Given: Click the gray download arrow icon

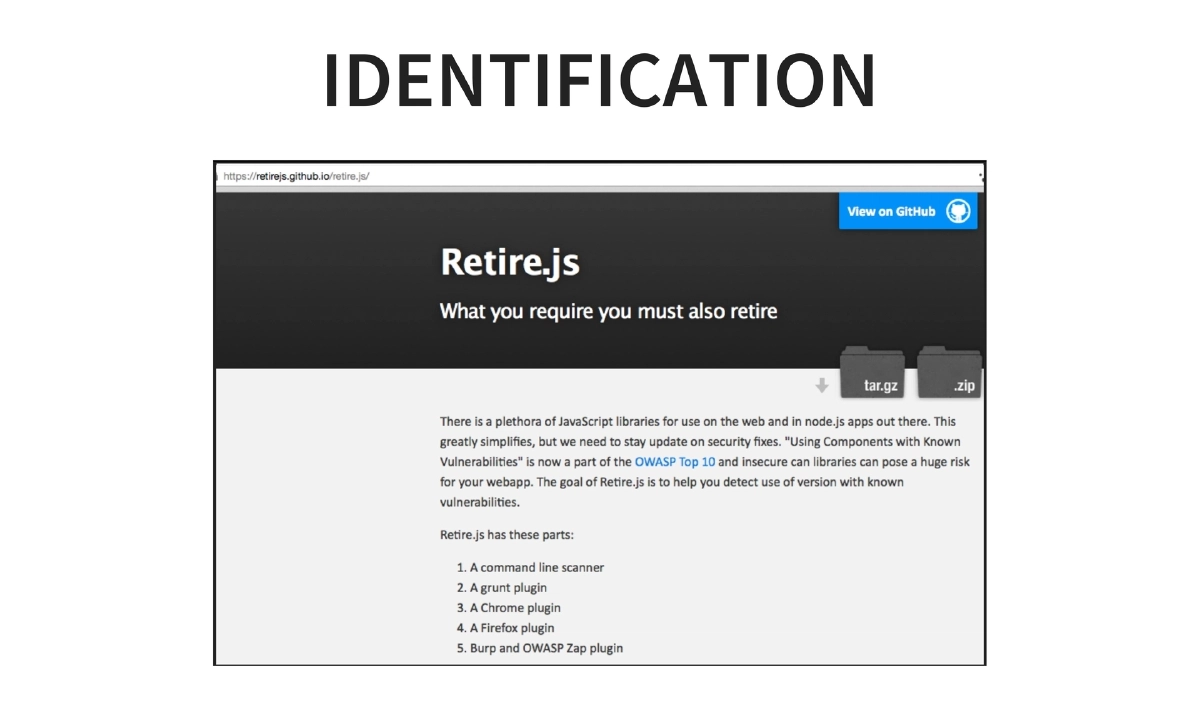Looking at the screenshot, I should (x=822, y=385).
